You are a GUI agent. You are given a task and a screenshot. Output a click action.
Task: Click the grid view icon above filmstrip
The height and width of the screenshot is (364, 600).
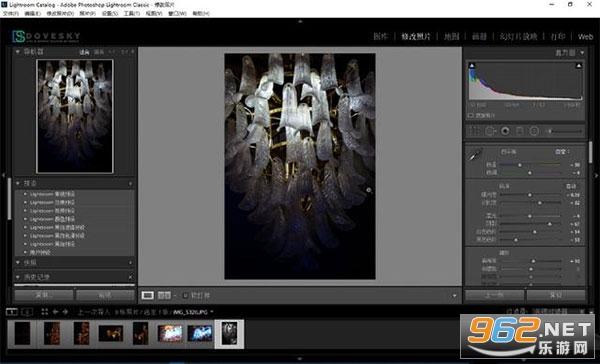click(x=44, y=312)
